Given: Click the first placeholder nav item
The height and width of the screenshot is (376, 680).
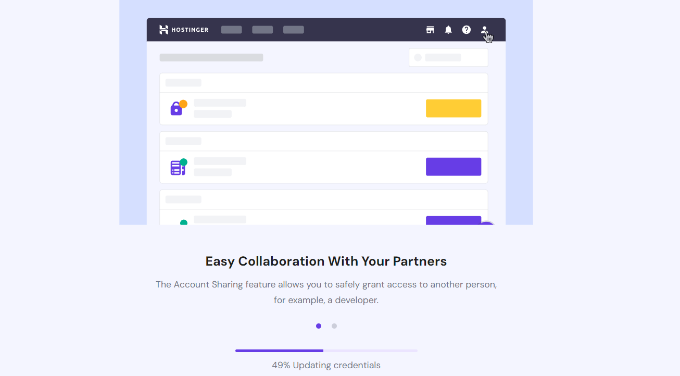Looking at the screenshot, I should [232, 29].
